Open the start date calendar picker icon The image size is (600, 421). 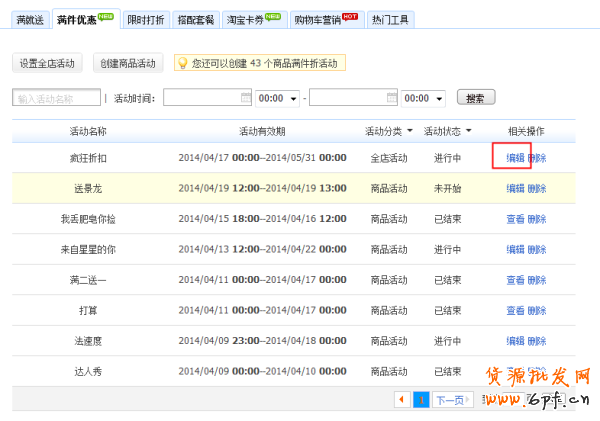pyautogui.click(x=246, y=98)
